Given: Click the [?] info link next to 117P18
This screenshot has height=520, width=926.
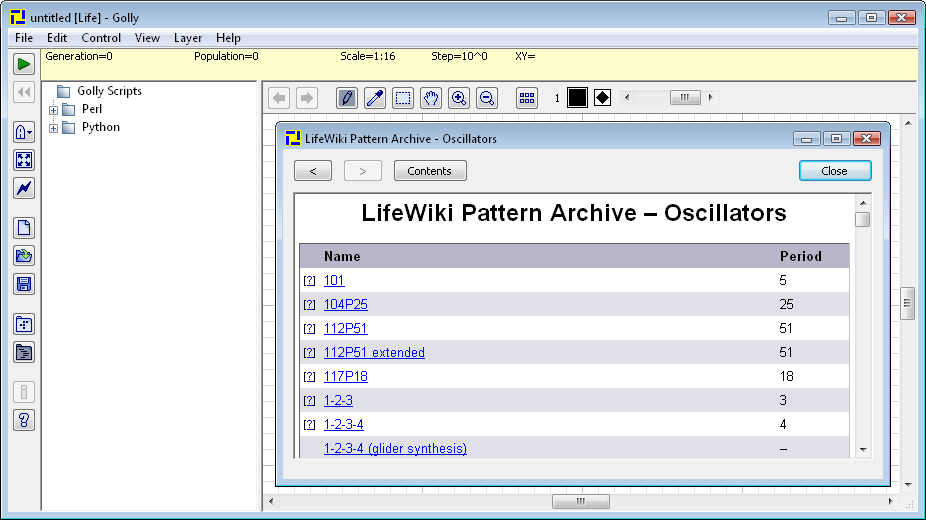Looking at the screenshot, I should (309, 377).
